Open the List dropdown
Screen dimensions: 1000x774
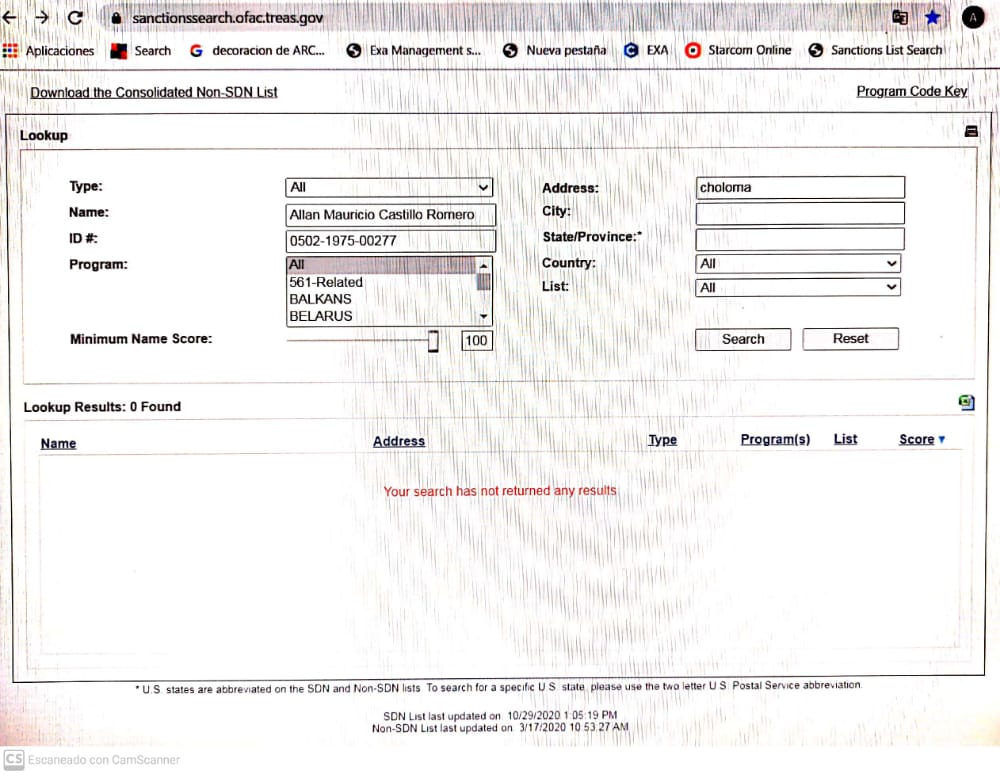point(797,288)
